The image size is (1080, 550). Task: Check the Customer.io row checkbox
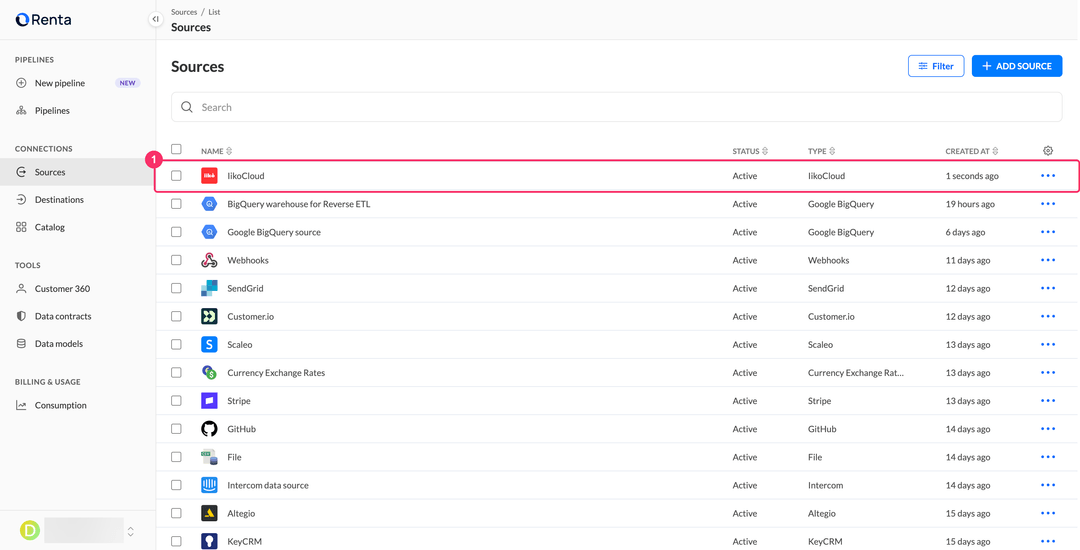[176, 317]
